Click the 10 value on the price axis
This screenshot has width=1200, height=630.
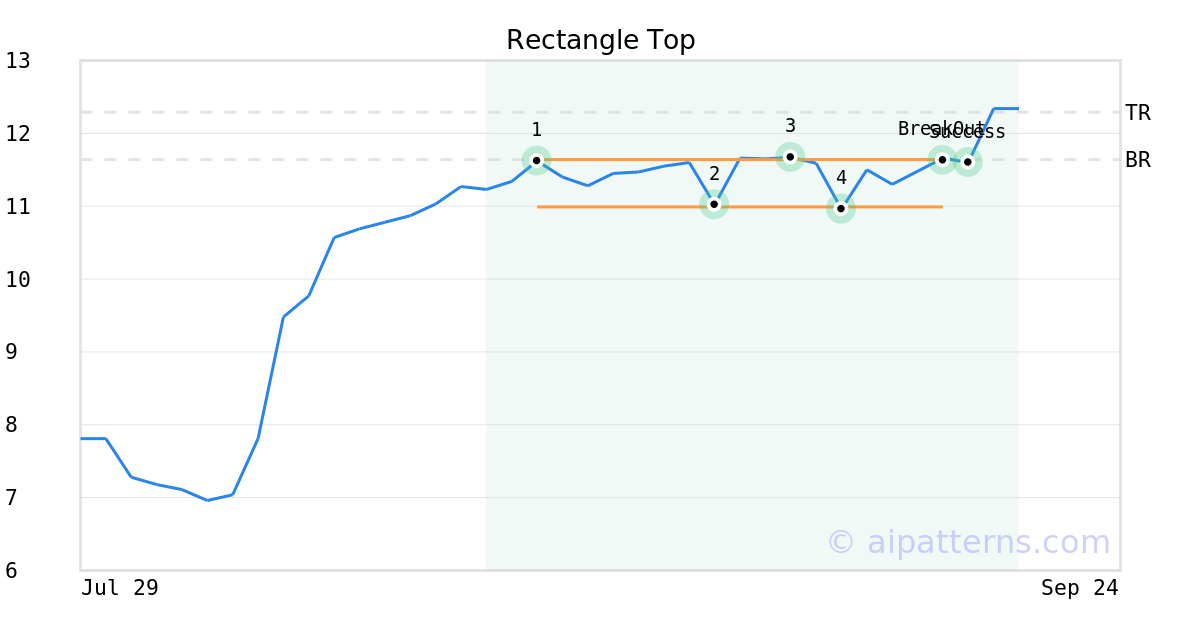pos(18,279)
